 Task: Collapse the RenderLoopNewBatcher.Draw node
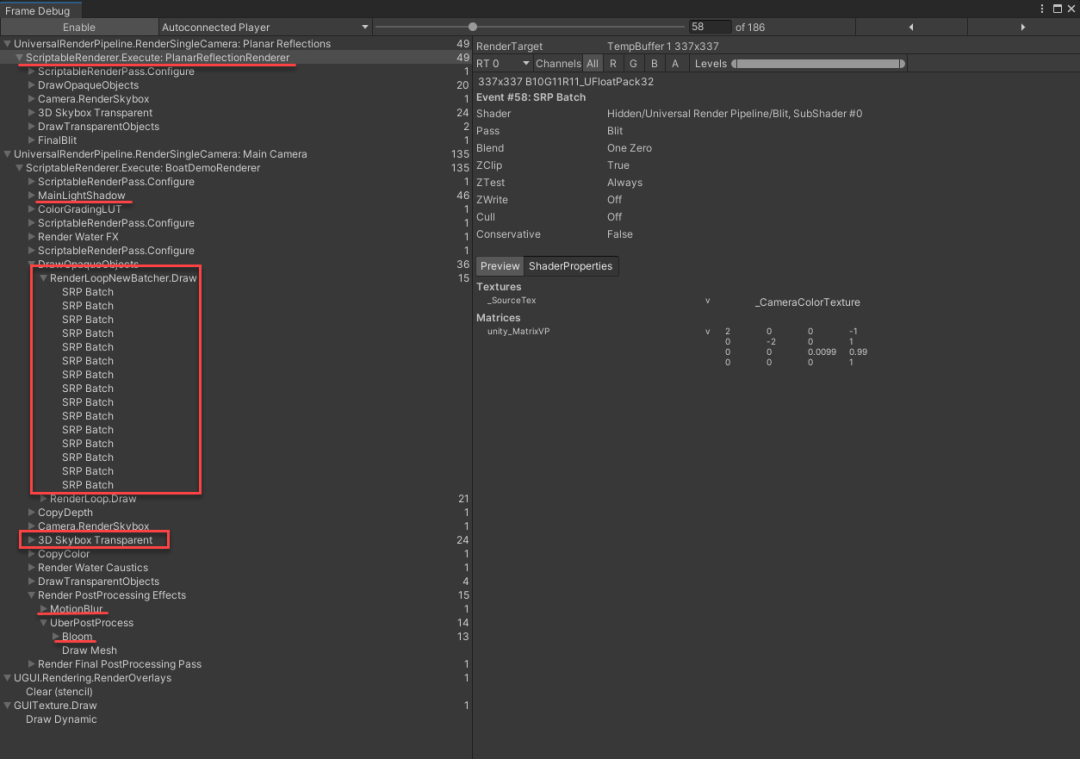pos(43,278)
